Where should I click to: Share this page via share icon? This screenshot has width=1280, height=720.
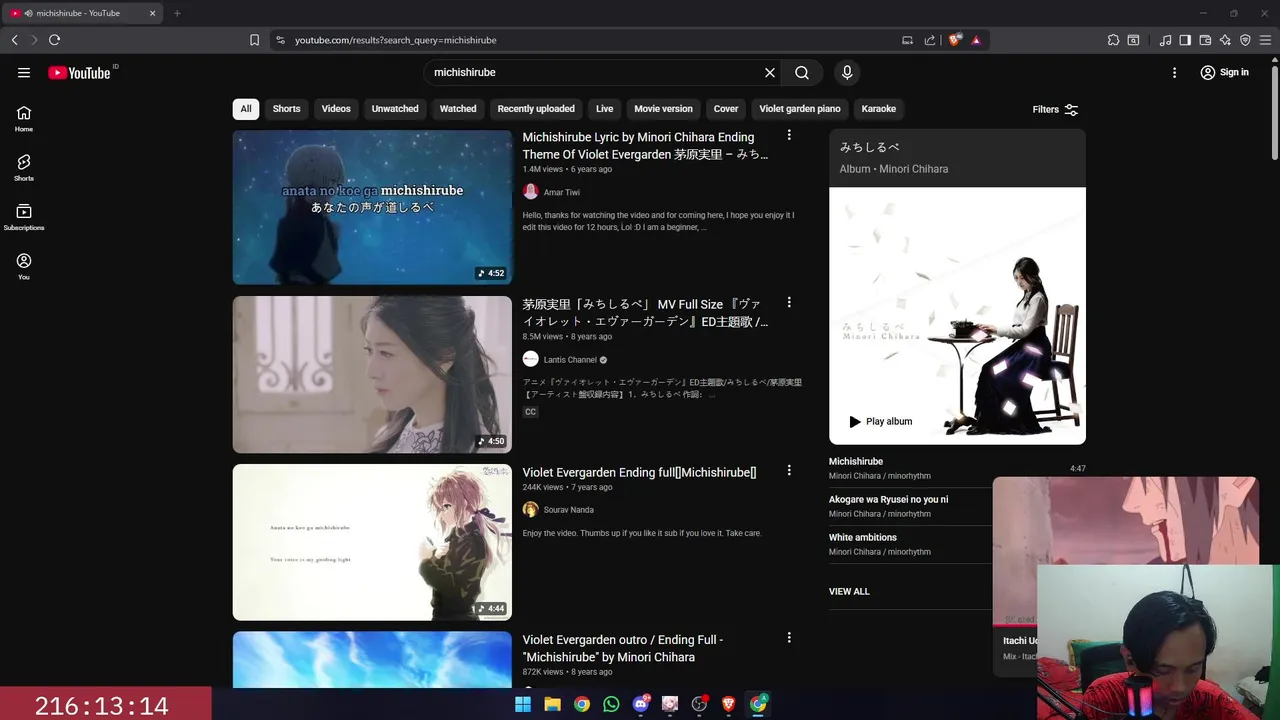coord(930,40)
